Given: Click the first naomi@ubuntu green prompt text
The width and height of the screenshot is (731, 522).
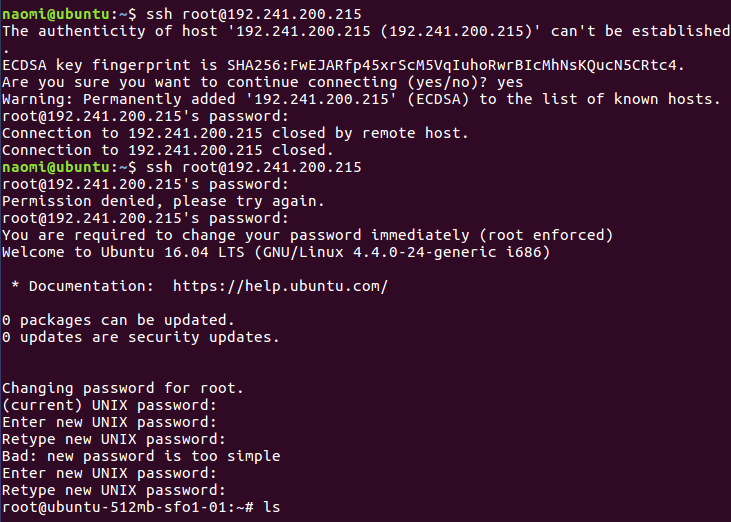Looking at the screenshot, I should (56, 14).
